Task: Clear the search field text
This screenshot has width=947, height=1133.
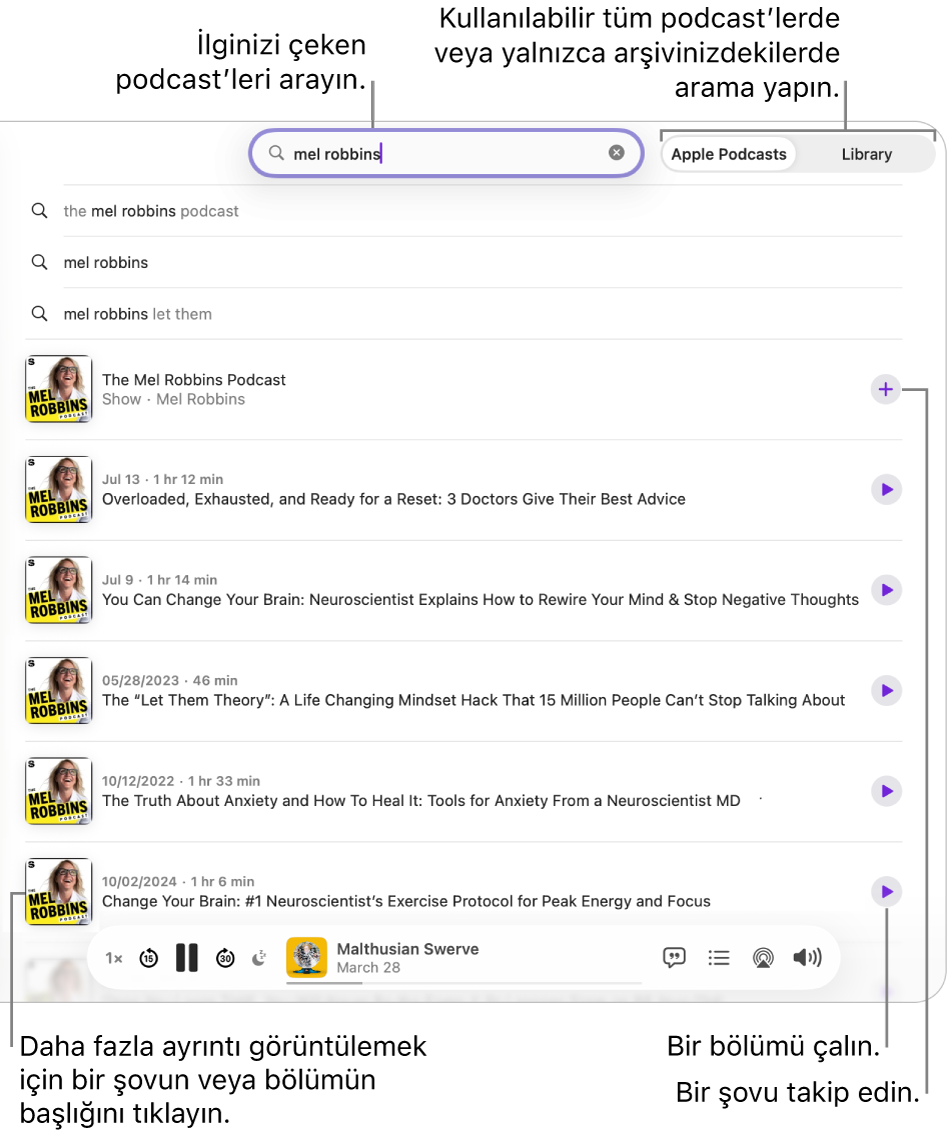Action: [x=616, y=153]
